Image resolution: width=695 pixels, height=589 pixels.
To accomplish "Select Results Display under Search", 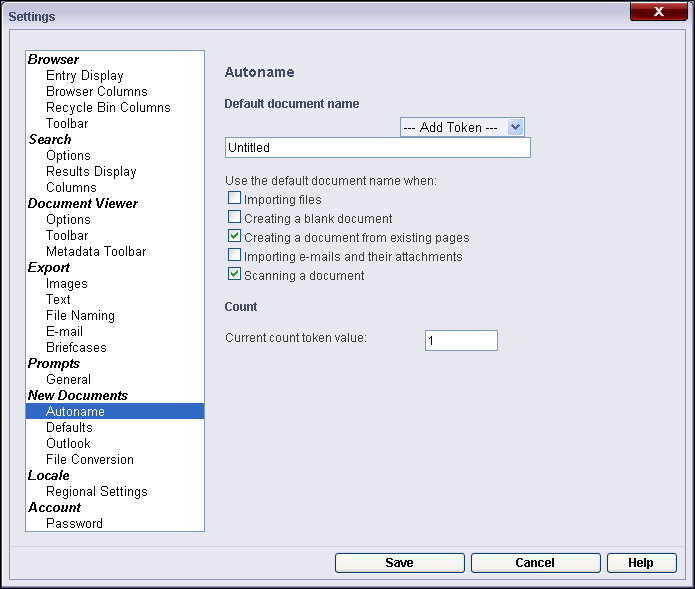I will (x=91, y=172).
